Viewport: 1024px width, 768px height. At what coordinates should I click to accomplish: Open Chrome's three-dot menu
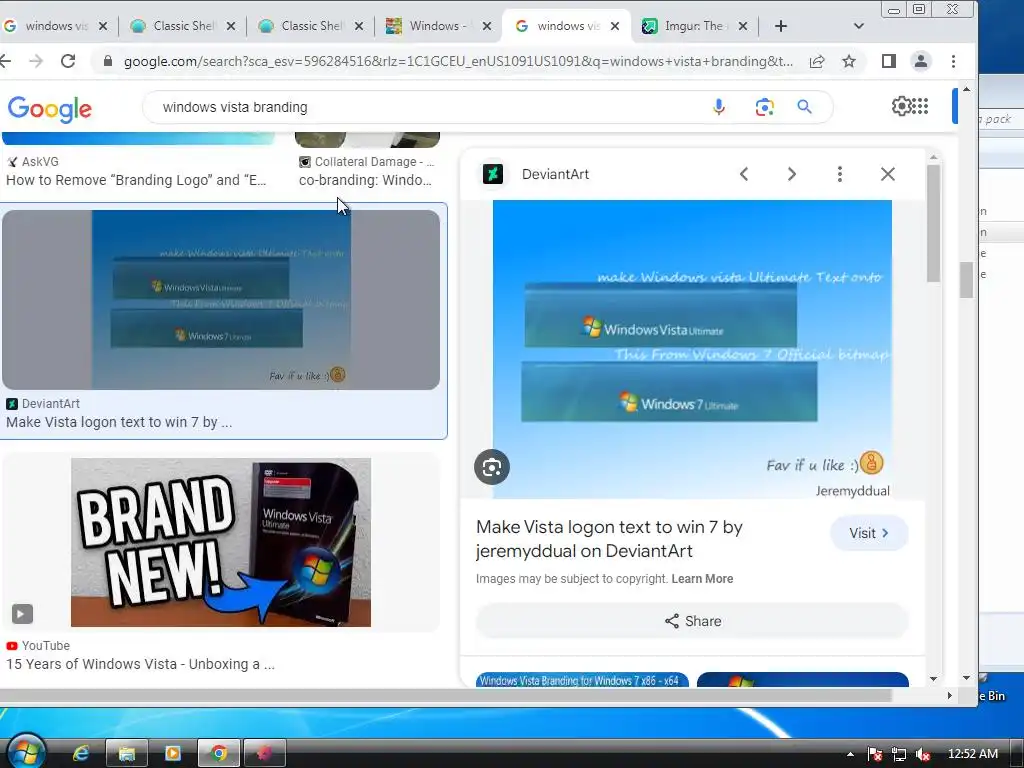point(953,61)
